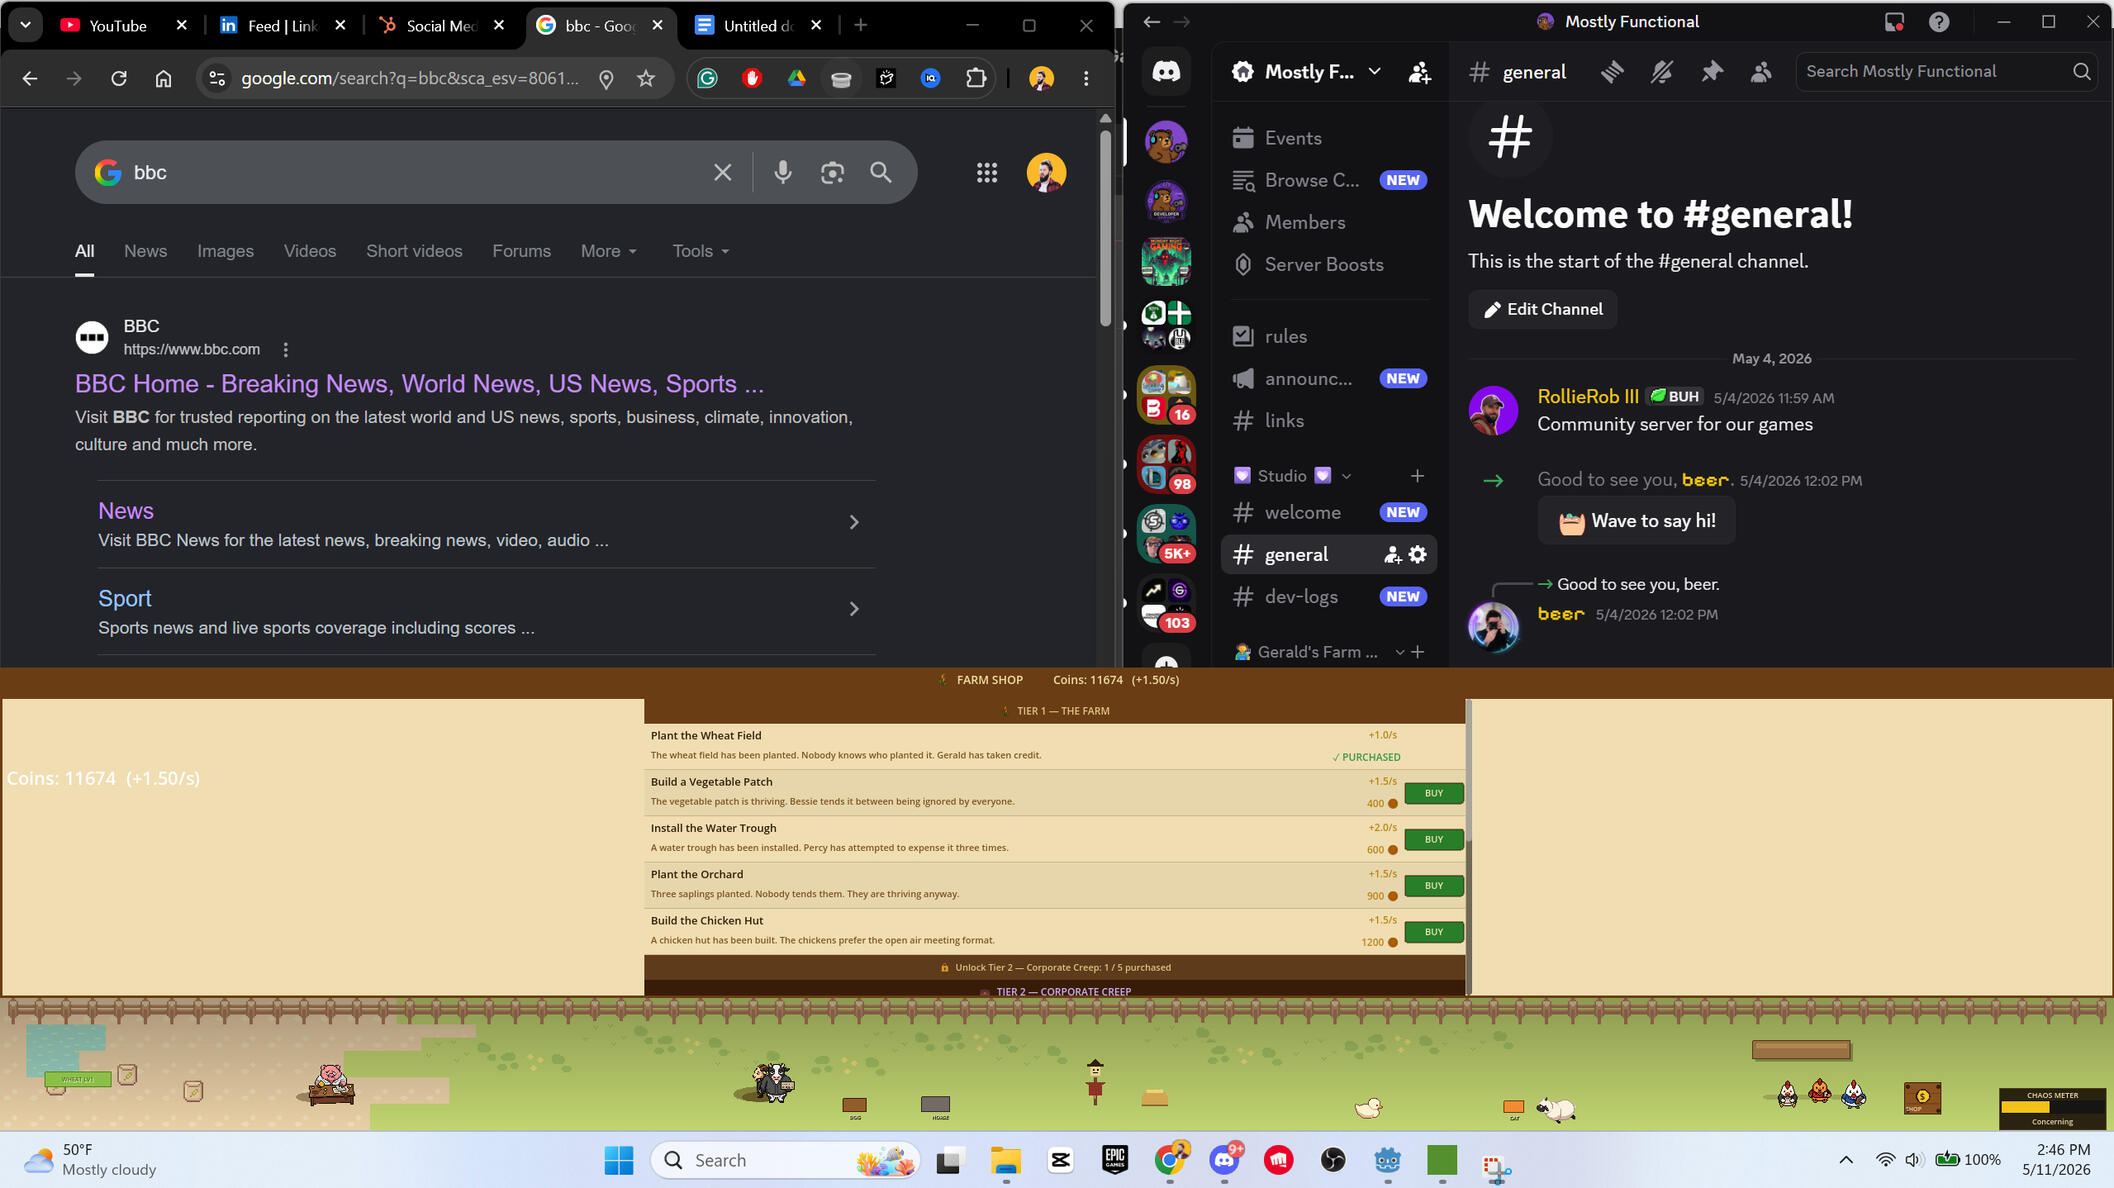This screenshot has height=1188, width=2114.
Task: Switch to the Untitled document tab
Action: 757,26
